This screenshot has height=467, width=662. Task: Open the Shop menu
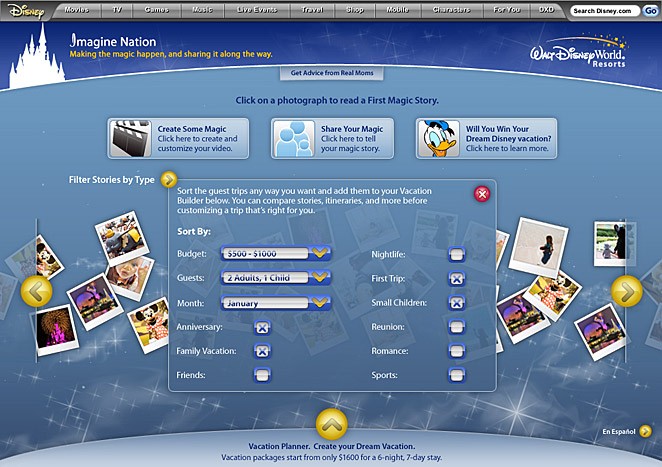pos(355,10)
